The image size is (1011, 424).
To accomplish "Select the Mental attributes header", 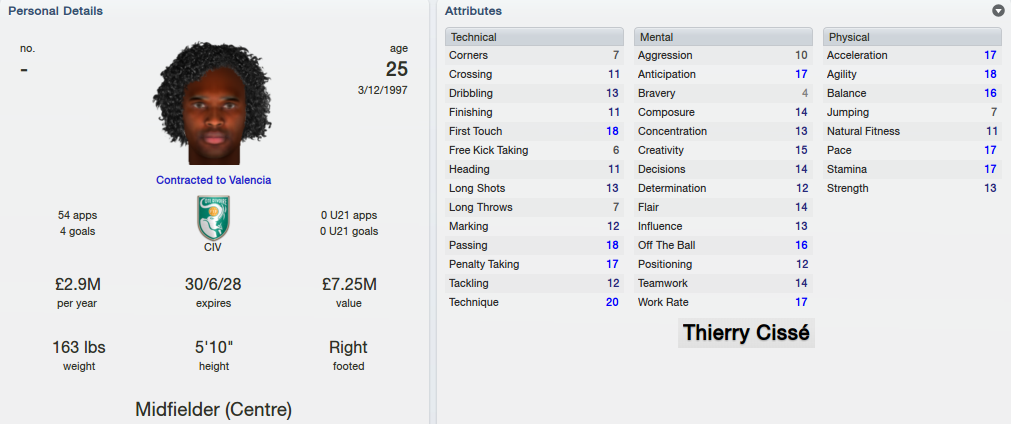I will coord(723,37).
